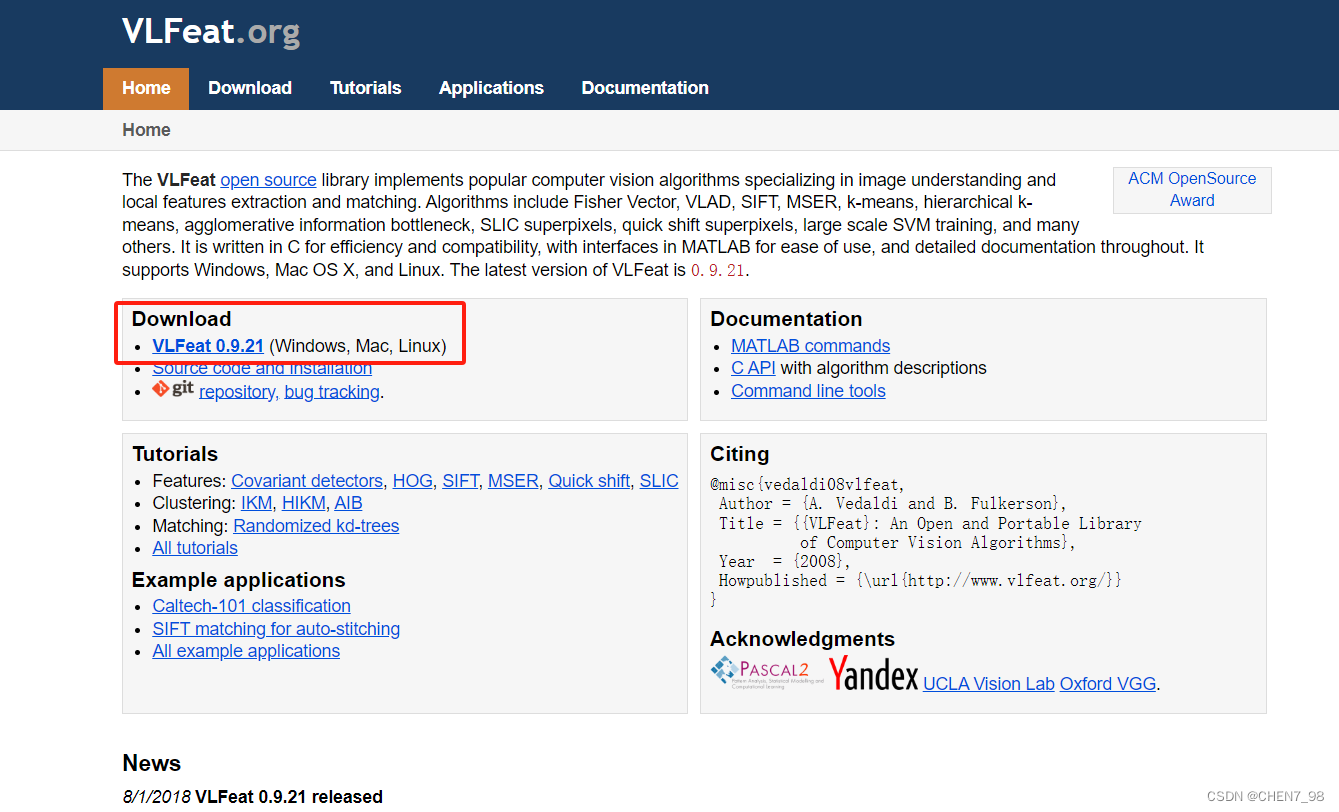Click the Download section heading

tap(182, 319)
